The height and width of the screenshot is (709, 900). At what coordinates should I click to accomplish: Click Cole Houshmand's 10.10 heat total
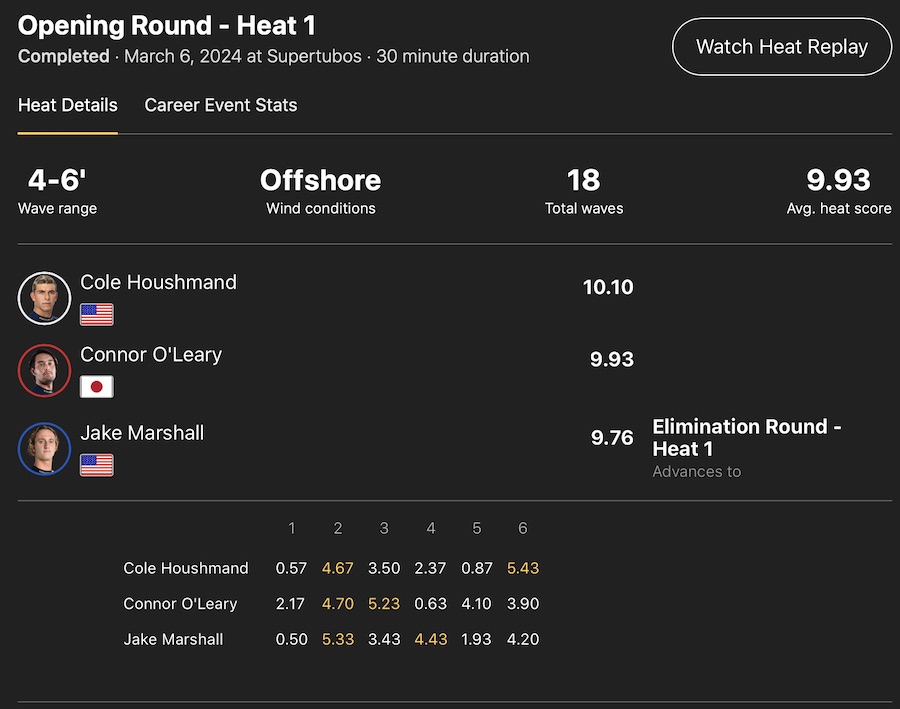pyautogui.click(x=608, y=288)
